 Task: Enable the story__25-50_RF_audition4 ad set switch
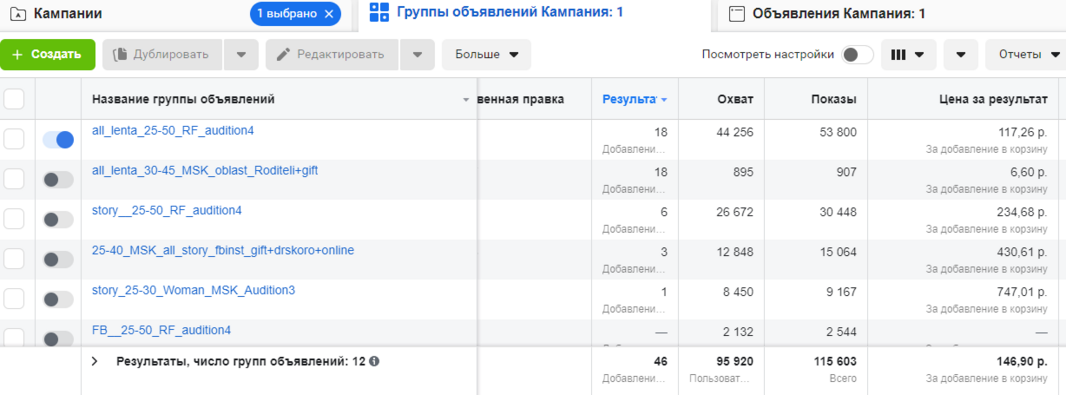(x=58, y=220)
